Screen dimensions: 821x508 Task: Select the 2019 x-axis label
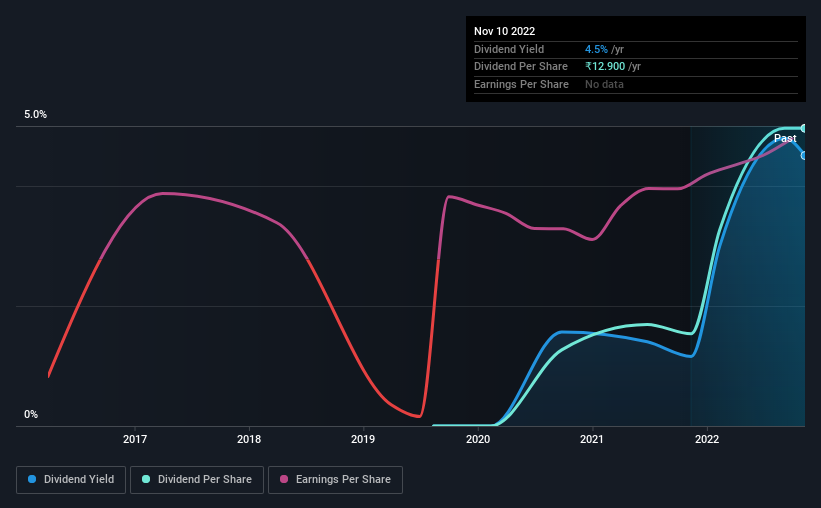click(363, 439)
